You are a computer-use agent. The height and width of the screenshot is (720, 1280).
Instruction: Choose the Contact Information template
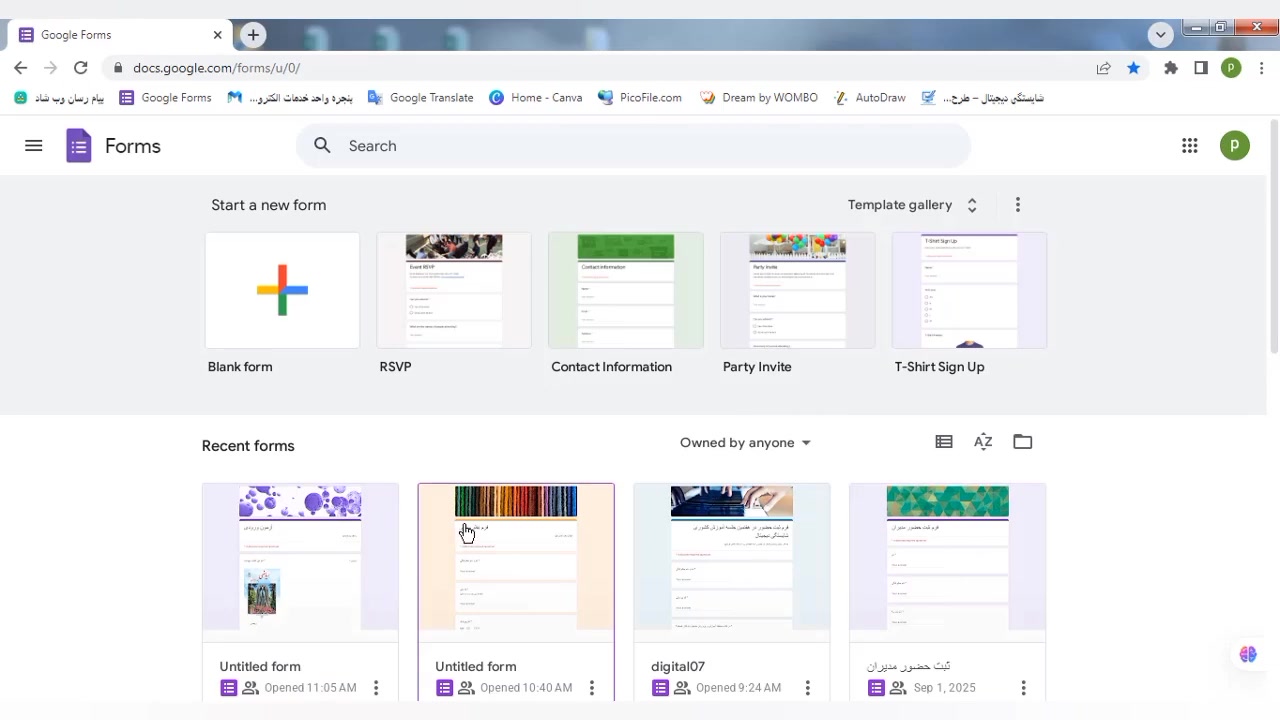(x=626, y=290)
